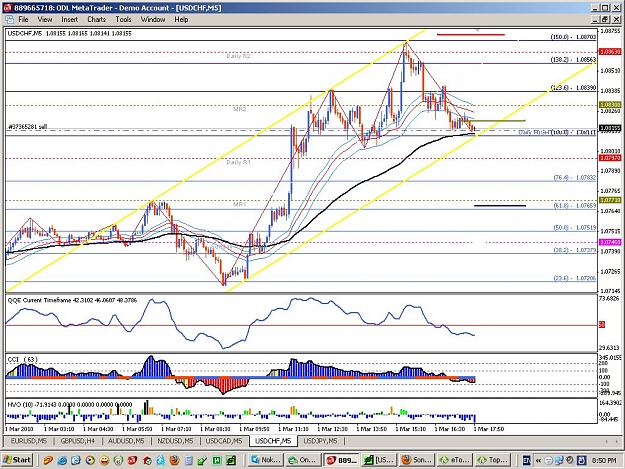Open round yellow-black icon in quick launch
Viewport: 625px width, 469px height.
(x=90, y=461)
